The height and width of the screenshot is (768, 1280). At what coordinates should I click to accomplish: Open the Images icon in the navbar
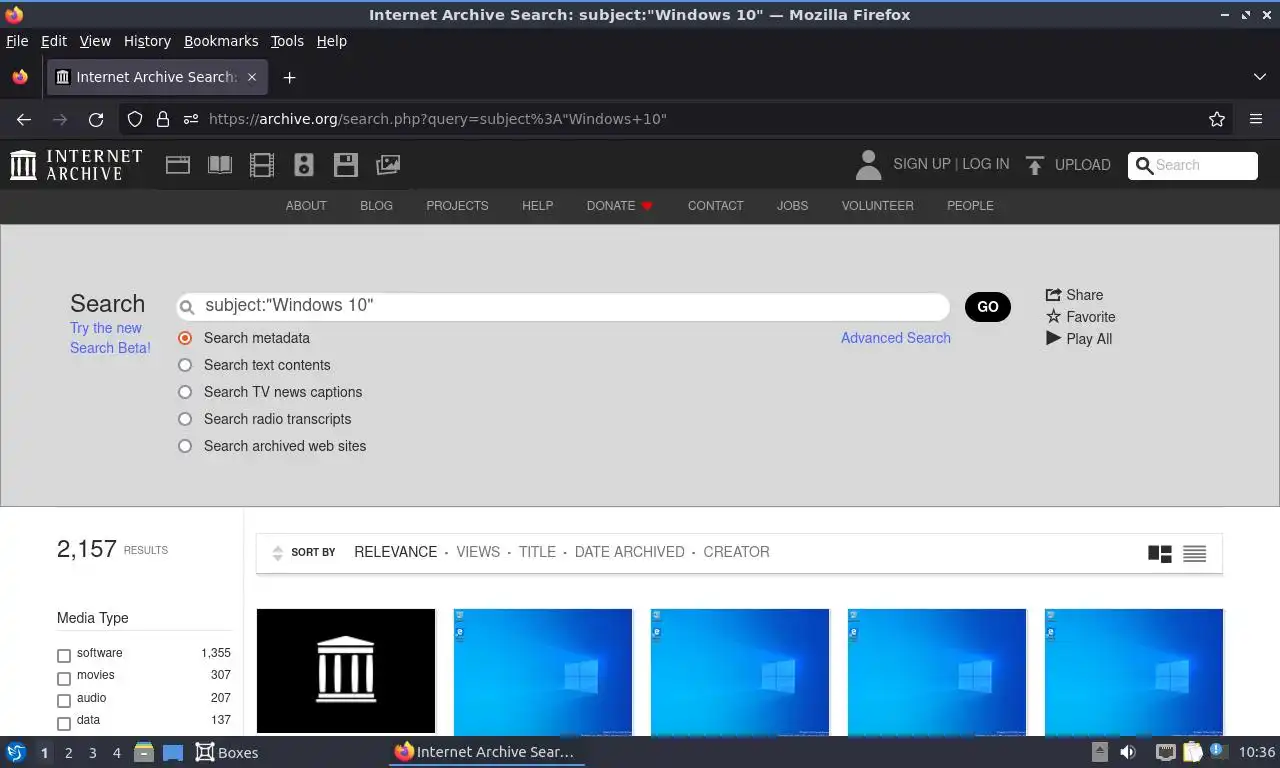click(x=388, y=165)
